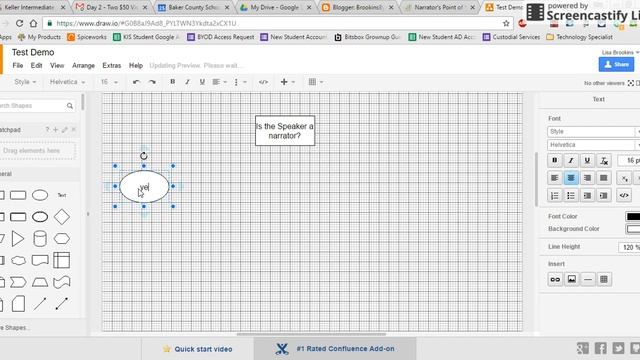Click the bulleted list icon in the Text panel
This screenshot has height=360, width=640.
[571, 196]
